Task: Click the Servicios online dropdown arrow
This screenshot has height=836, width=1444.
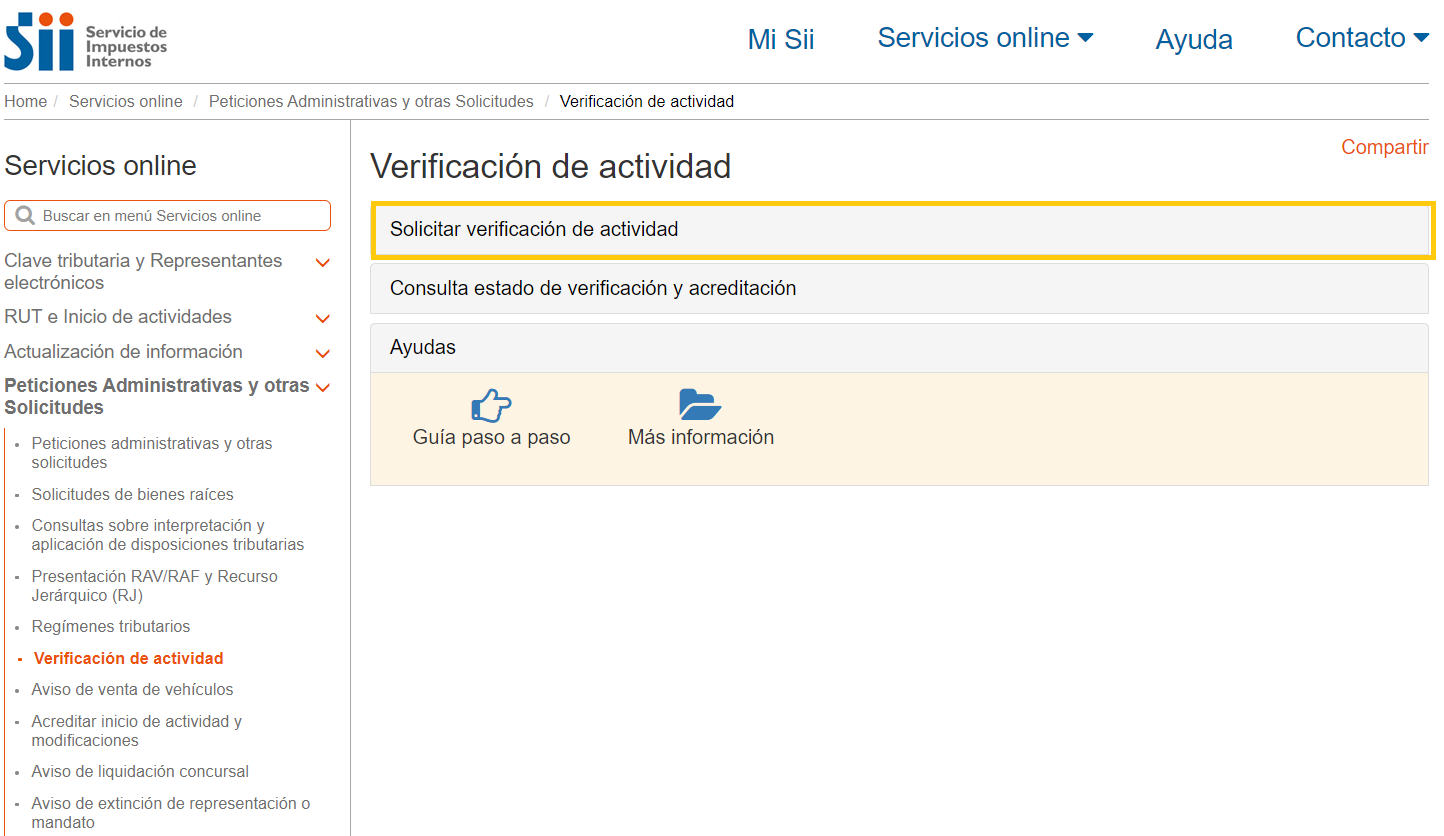Action: click(1085, 38)
